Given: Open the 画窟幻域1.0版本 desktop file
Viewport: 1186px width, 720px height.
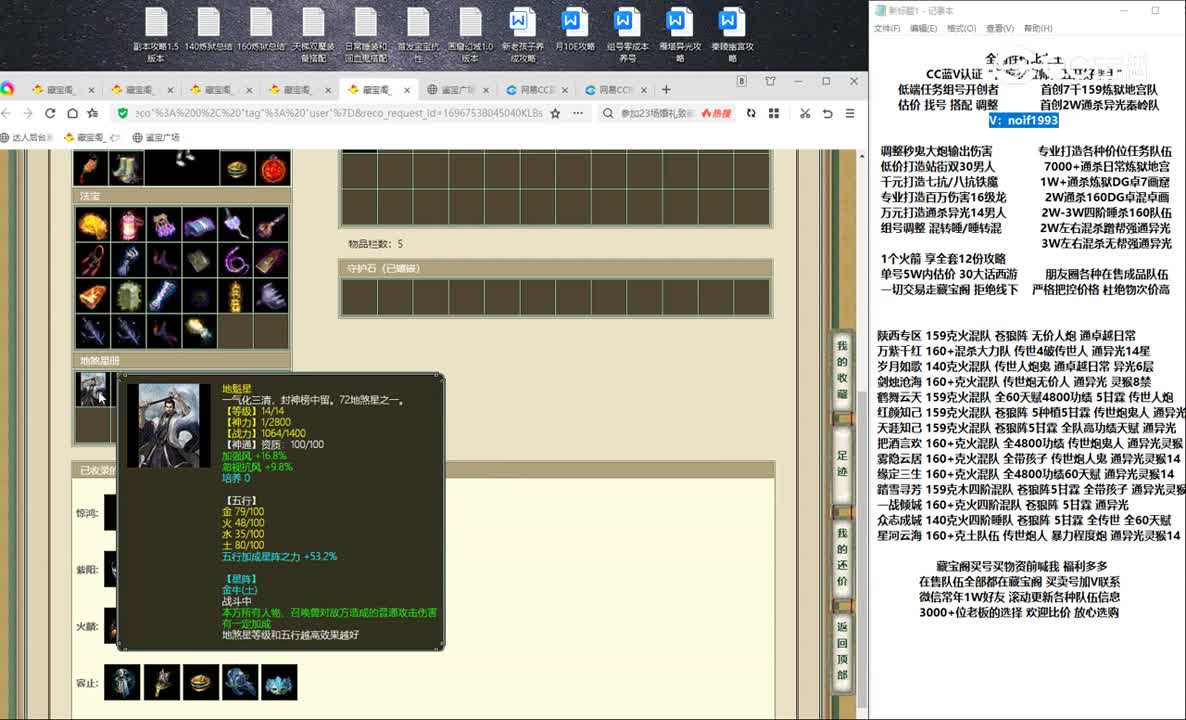Looking at the screenshot, I should click(x=470, y=34).
